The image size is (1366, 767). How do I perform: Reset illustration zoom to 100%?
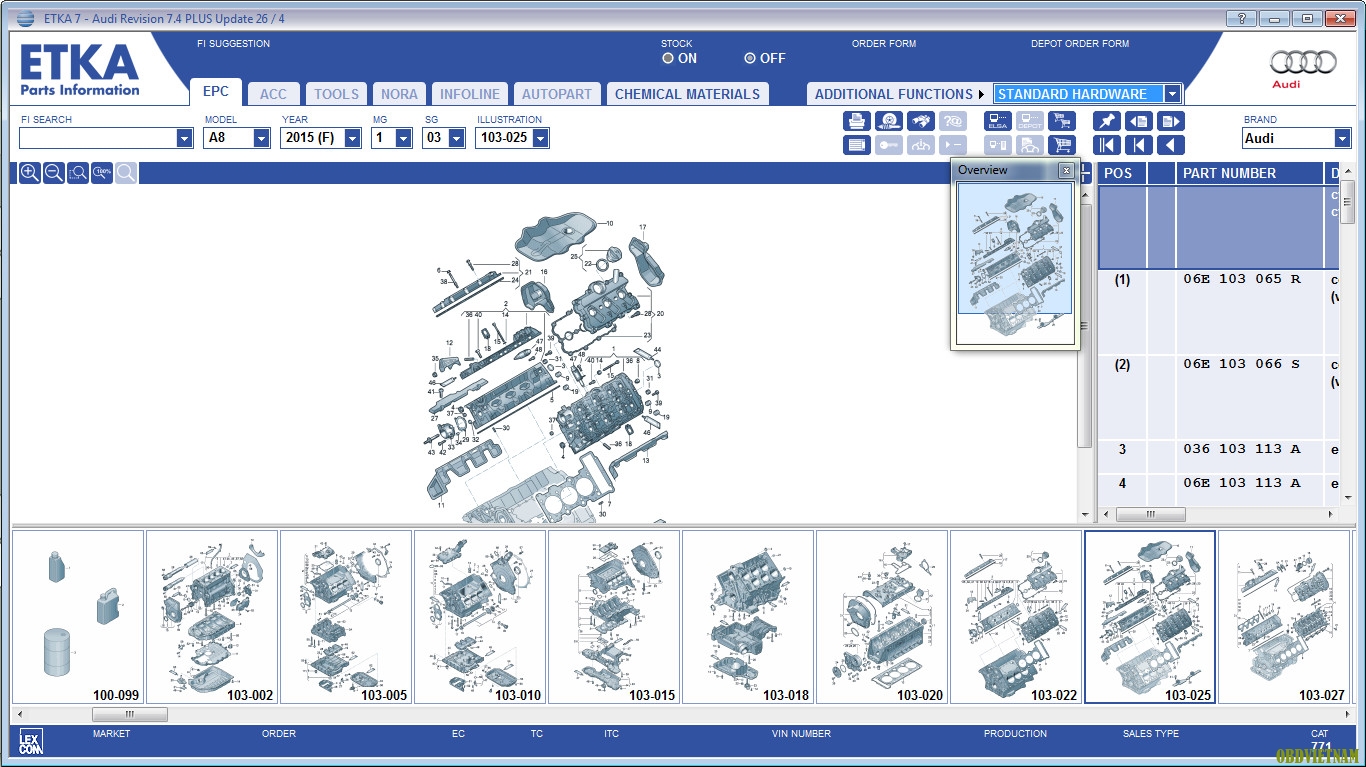[102, 173]
